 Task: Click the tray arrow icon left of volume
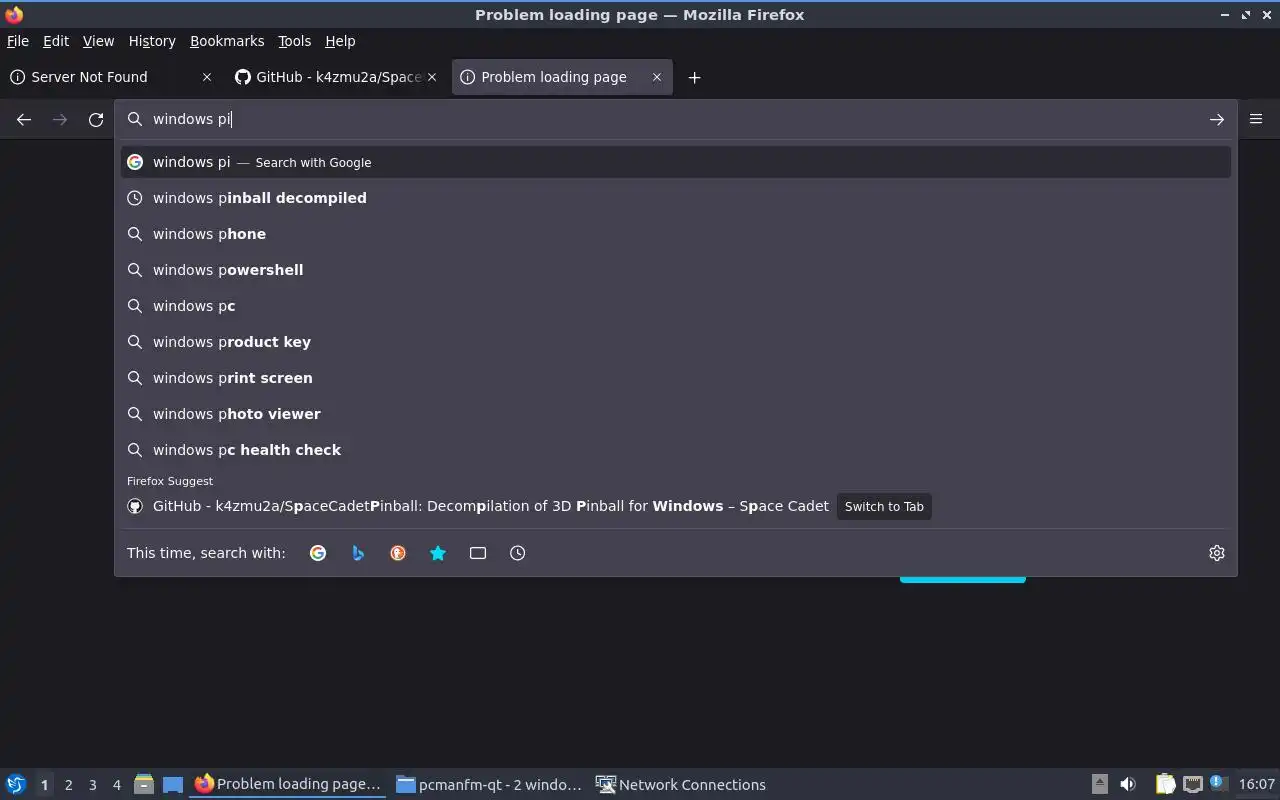click(x=1099, y=784)
